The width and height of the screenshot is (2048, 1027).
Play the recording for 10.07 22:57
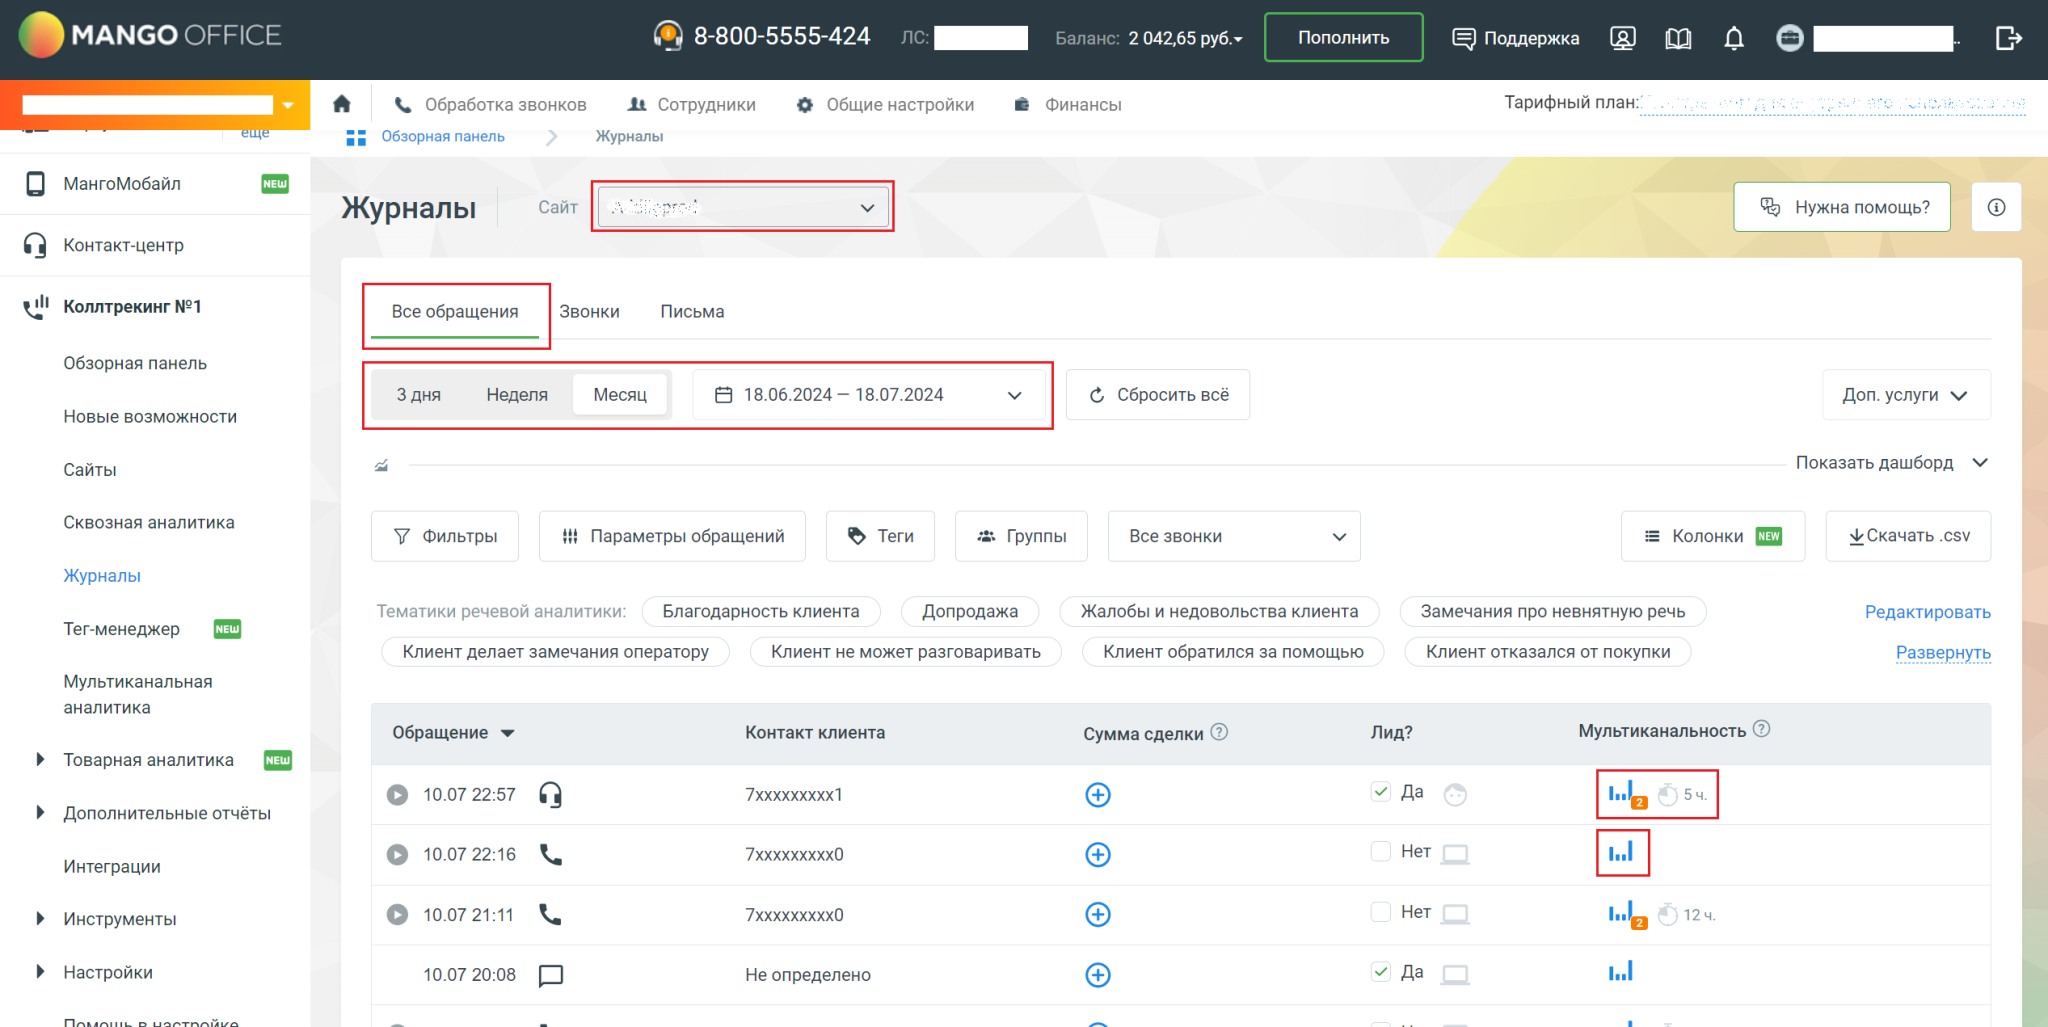tap(397, 795)
